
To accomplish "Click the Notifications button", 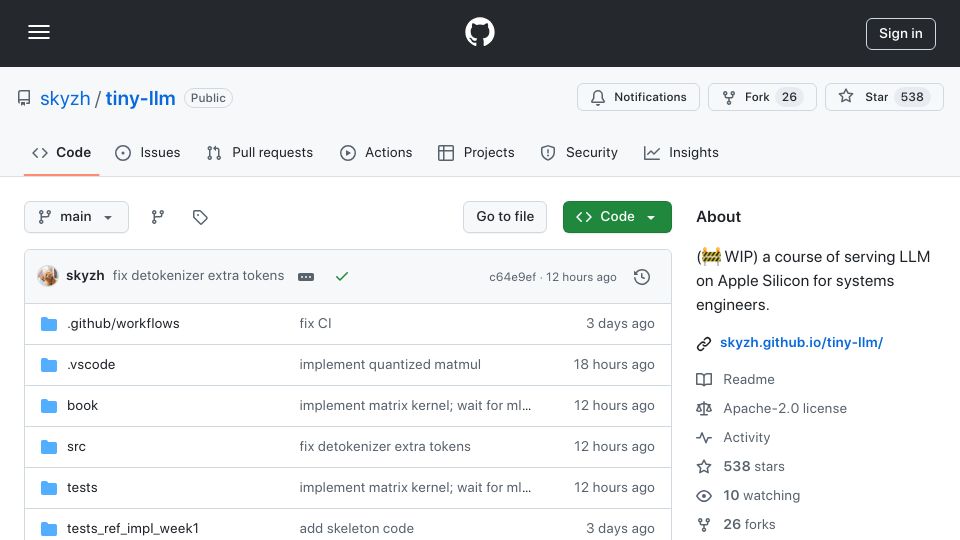I will click(x=638, y=97).
